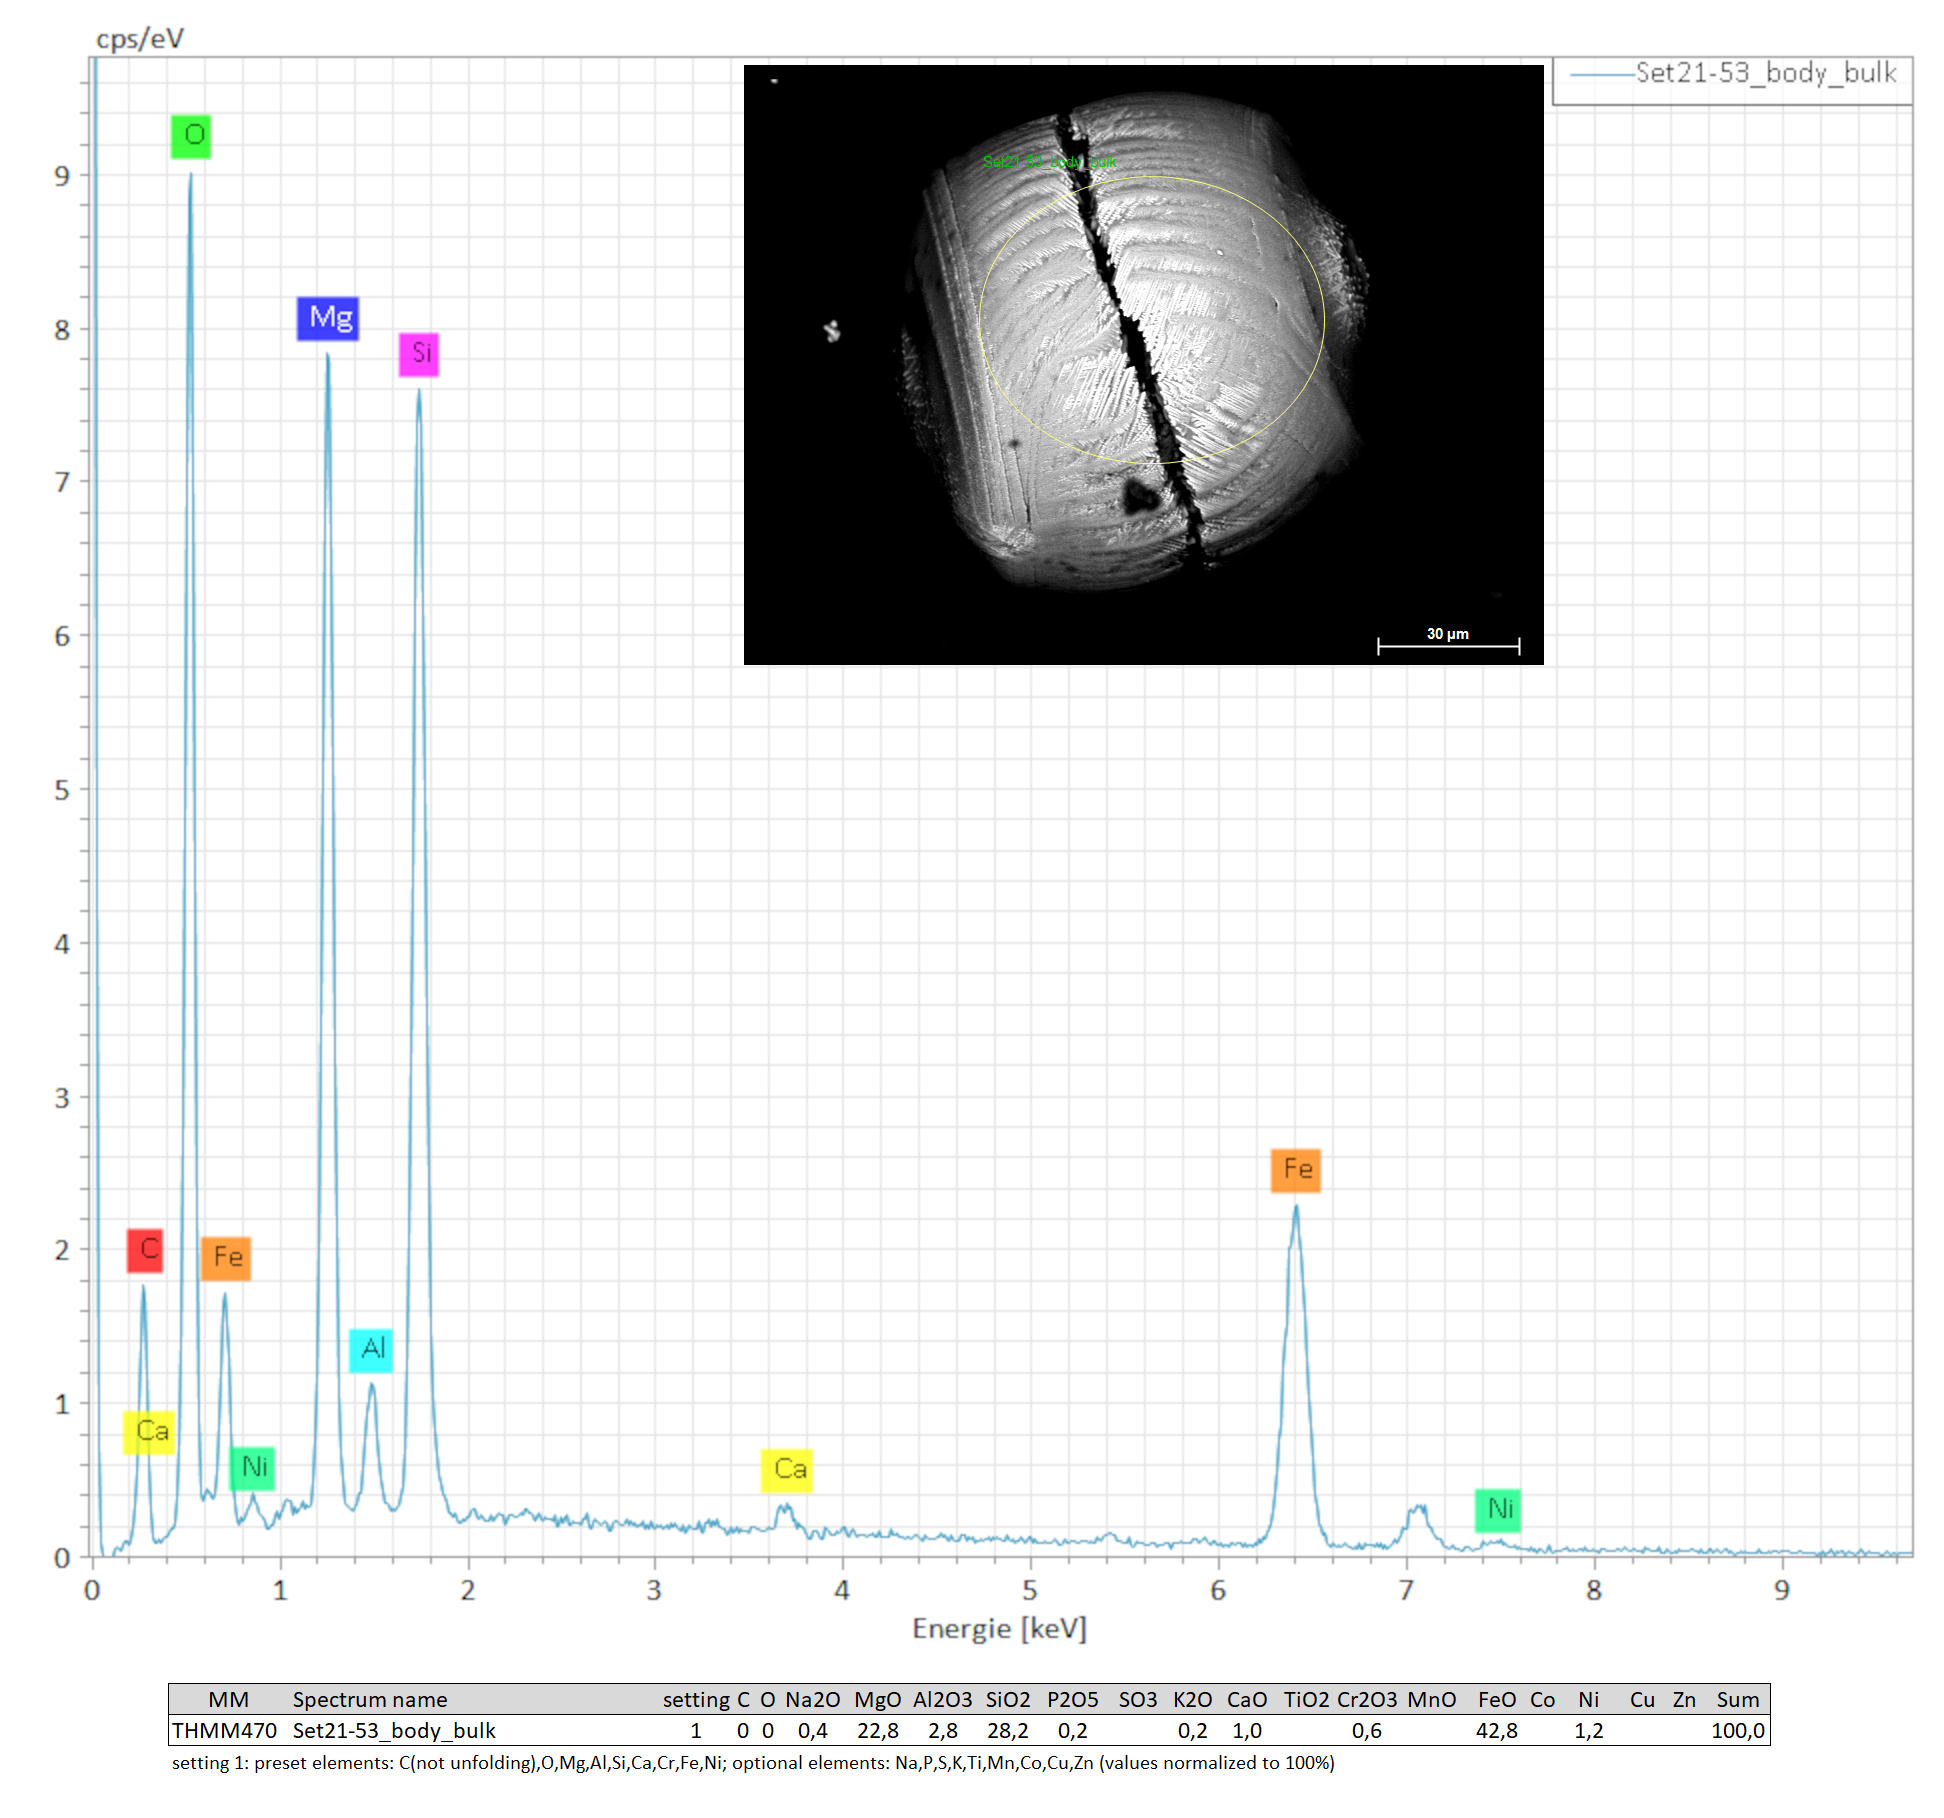
Task: Select the THMM470 table row cell
Action: click(224, 1731)
